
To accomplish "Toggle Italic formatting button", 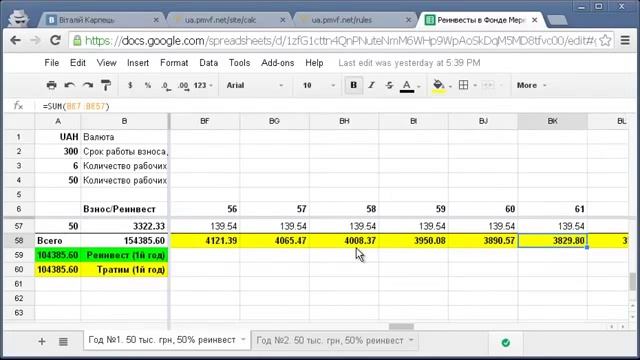I will click(x=371, y=85).
